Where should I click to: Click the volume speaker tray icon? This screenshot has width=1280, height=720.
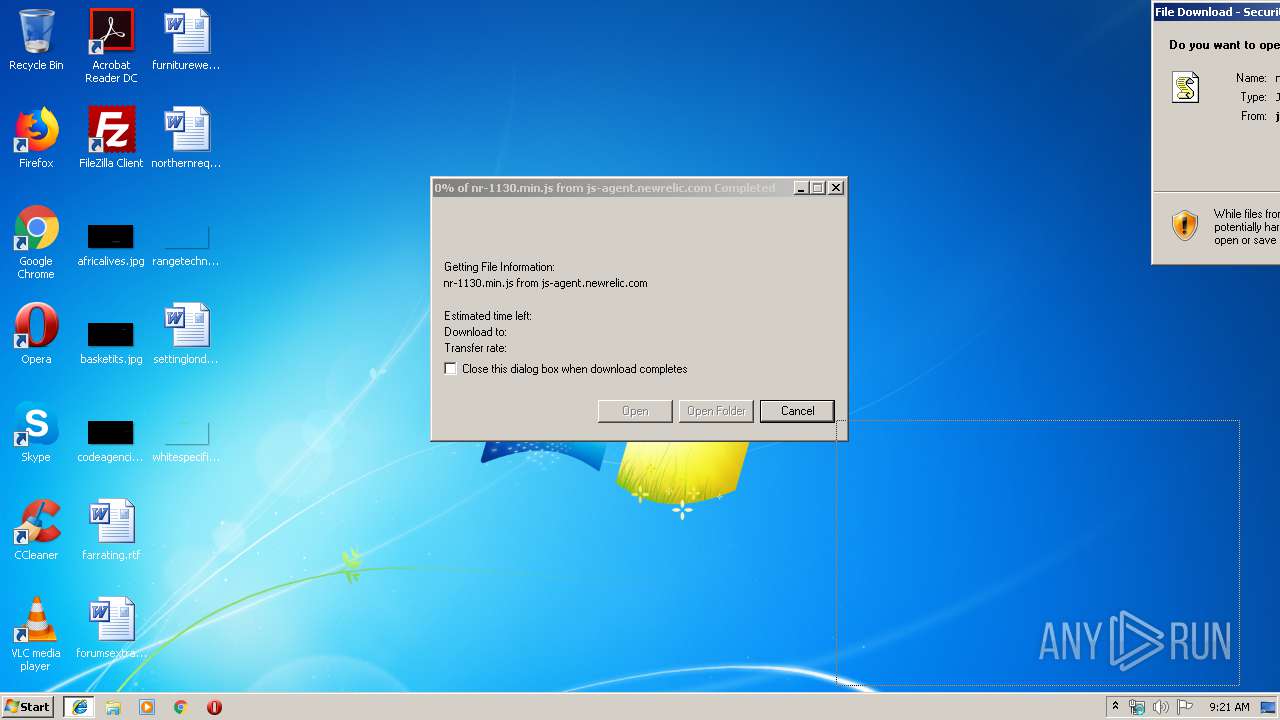pos(1161,707)
